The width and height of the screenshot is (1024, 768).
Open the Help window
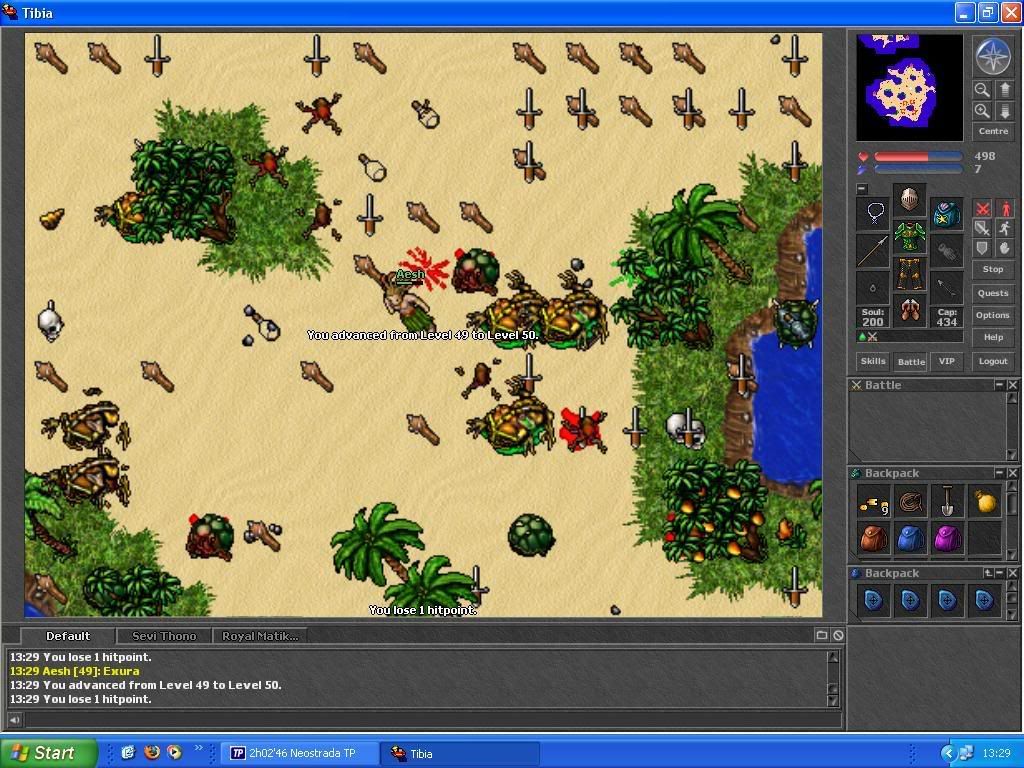pyautogui.click(x=993, y=338)
